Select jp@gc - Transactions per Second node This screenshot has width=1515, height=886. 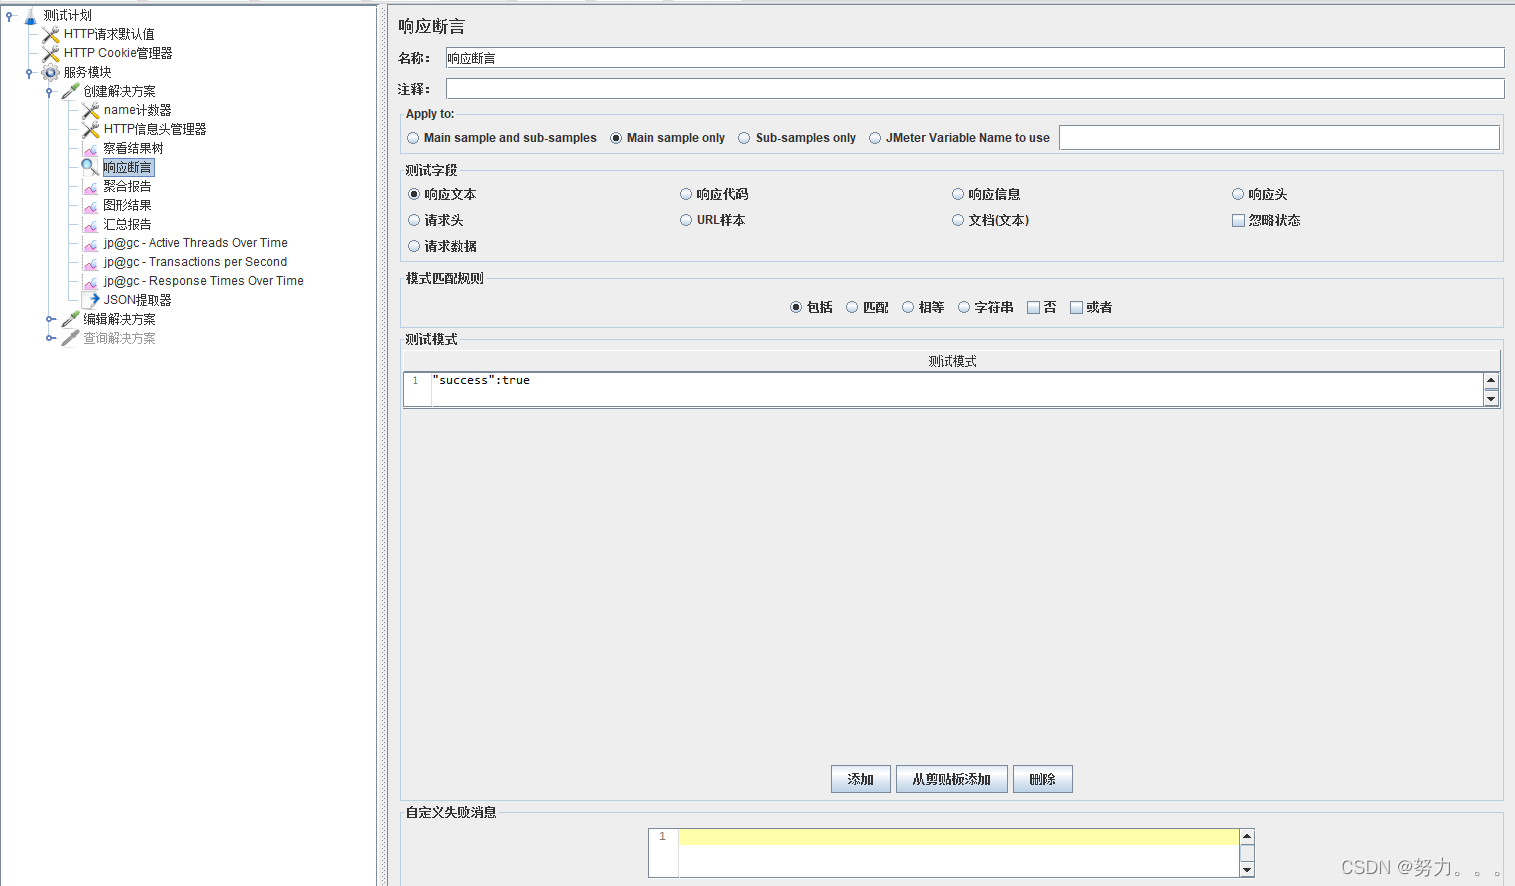click(x=195, y=263)
